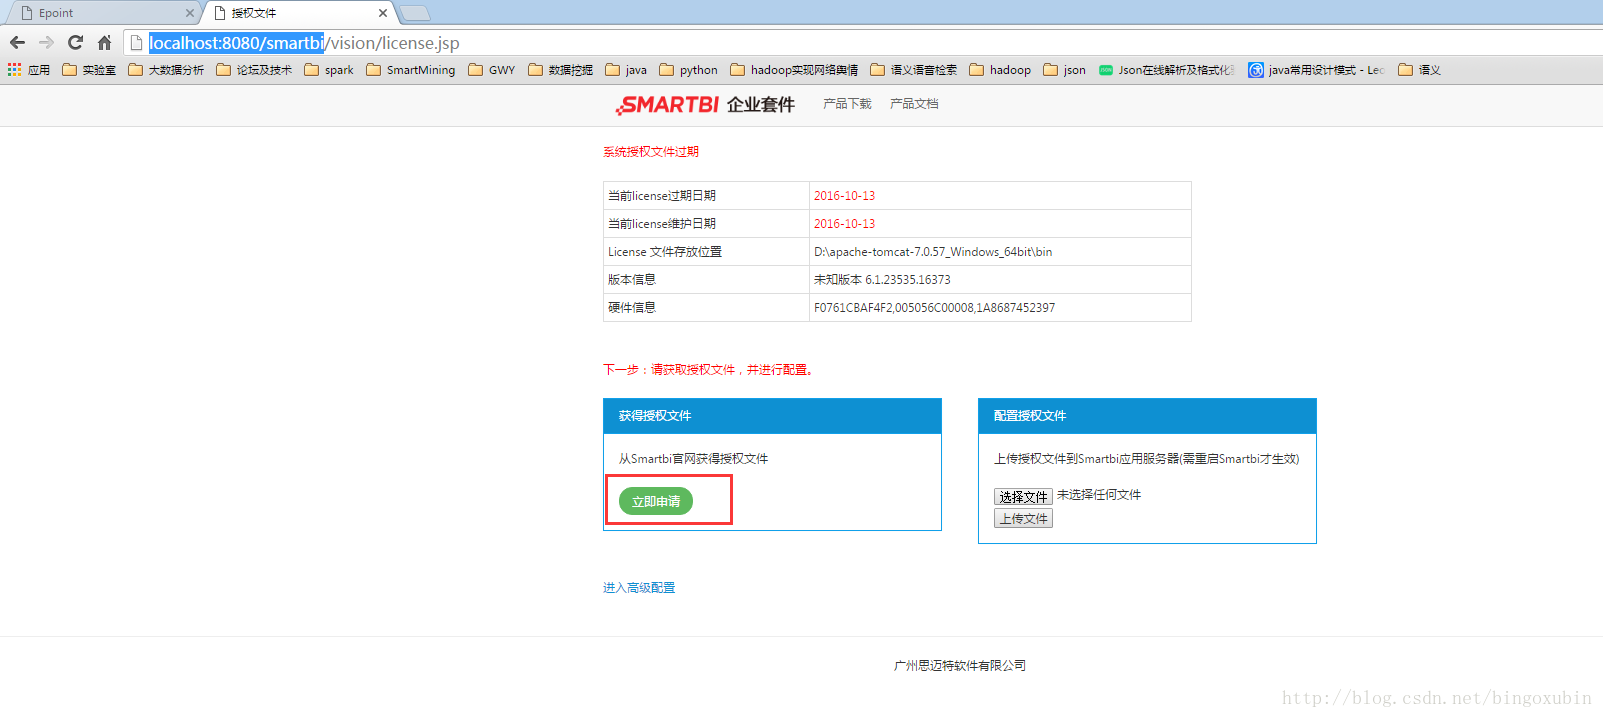Close the Epoint tab
Viewport: 1603px width, 718px height.
point(190,13)
